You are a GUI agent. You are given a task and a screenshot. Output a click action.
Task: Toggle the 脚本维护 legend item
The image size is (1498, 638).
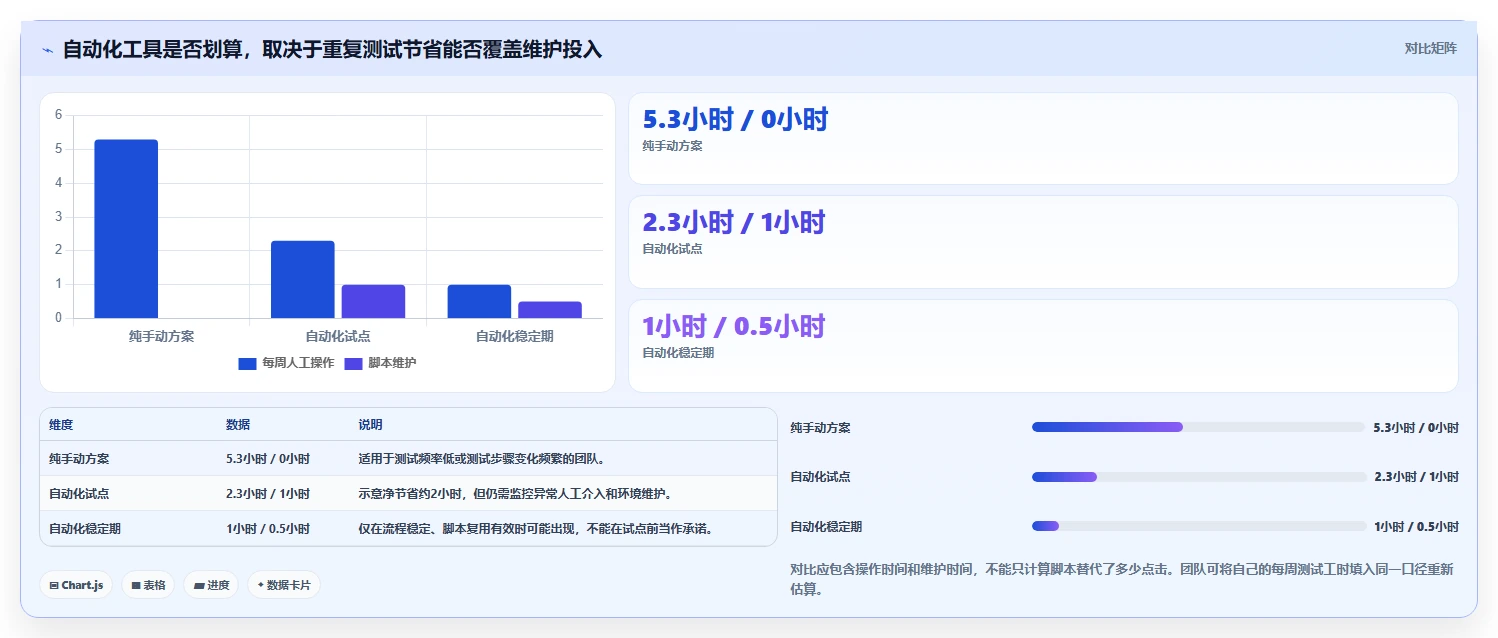[x=380, y=363]
